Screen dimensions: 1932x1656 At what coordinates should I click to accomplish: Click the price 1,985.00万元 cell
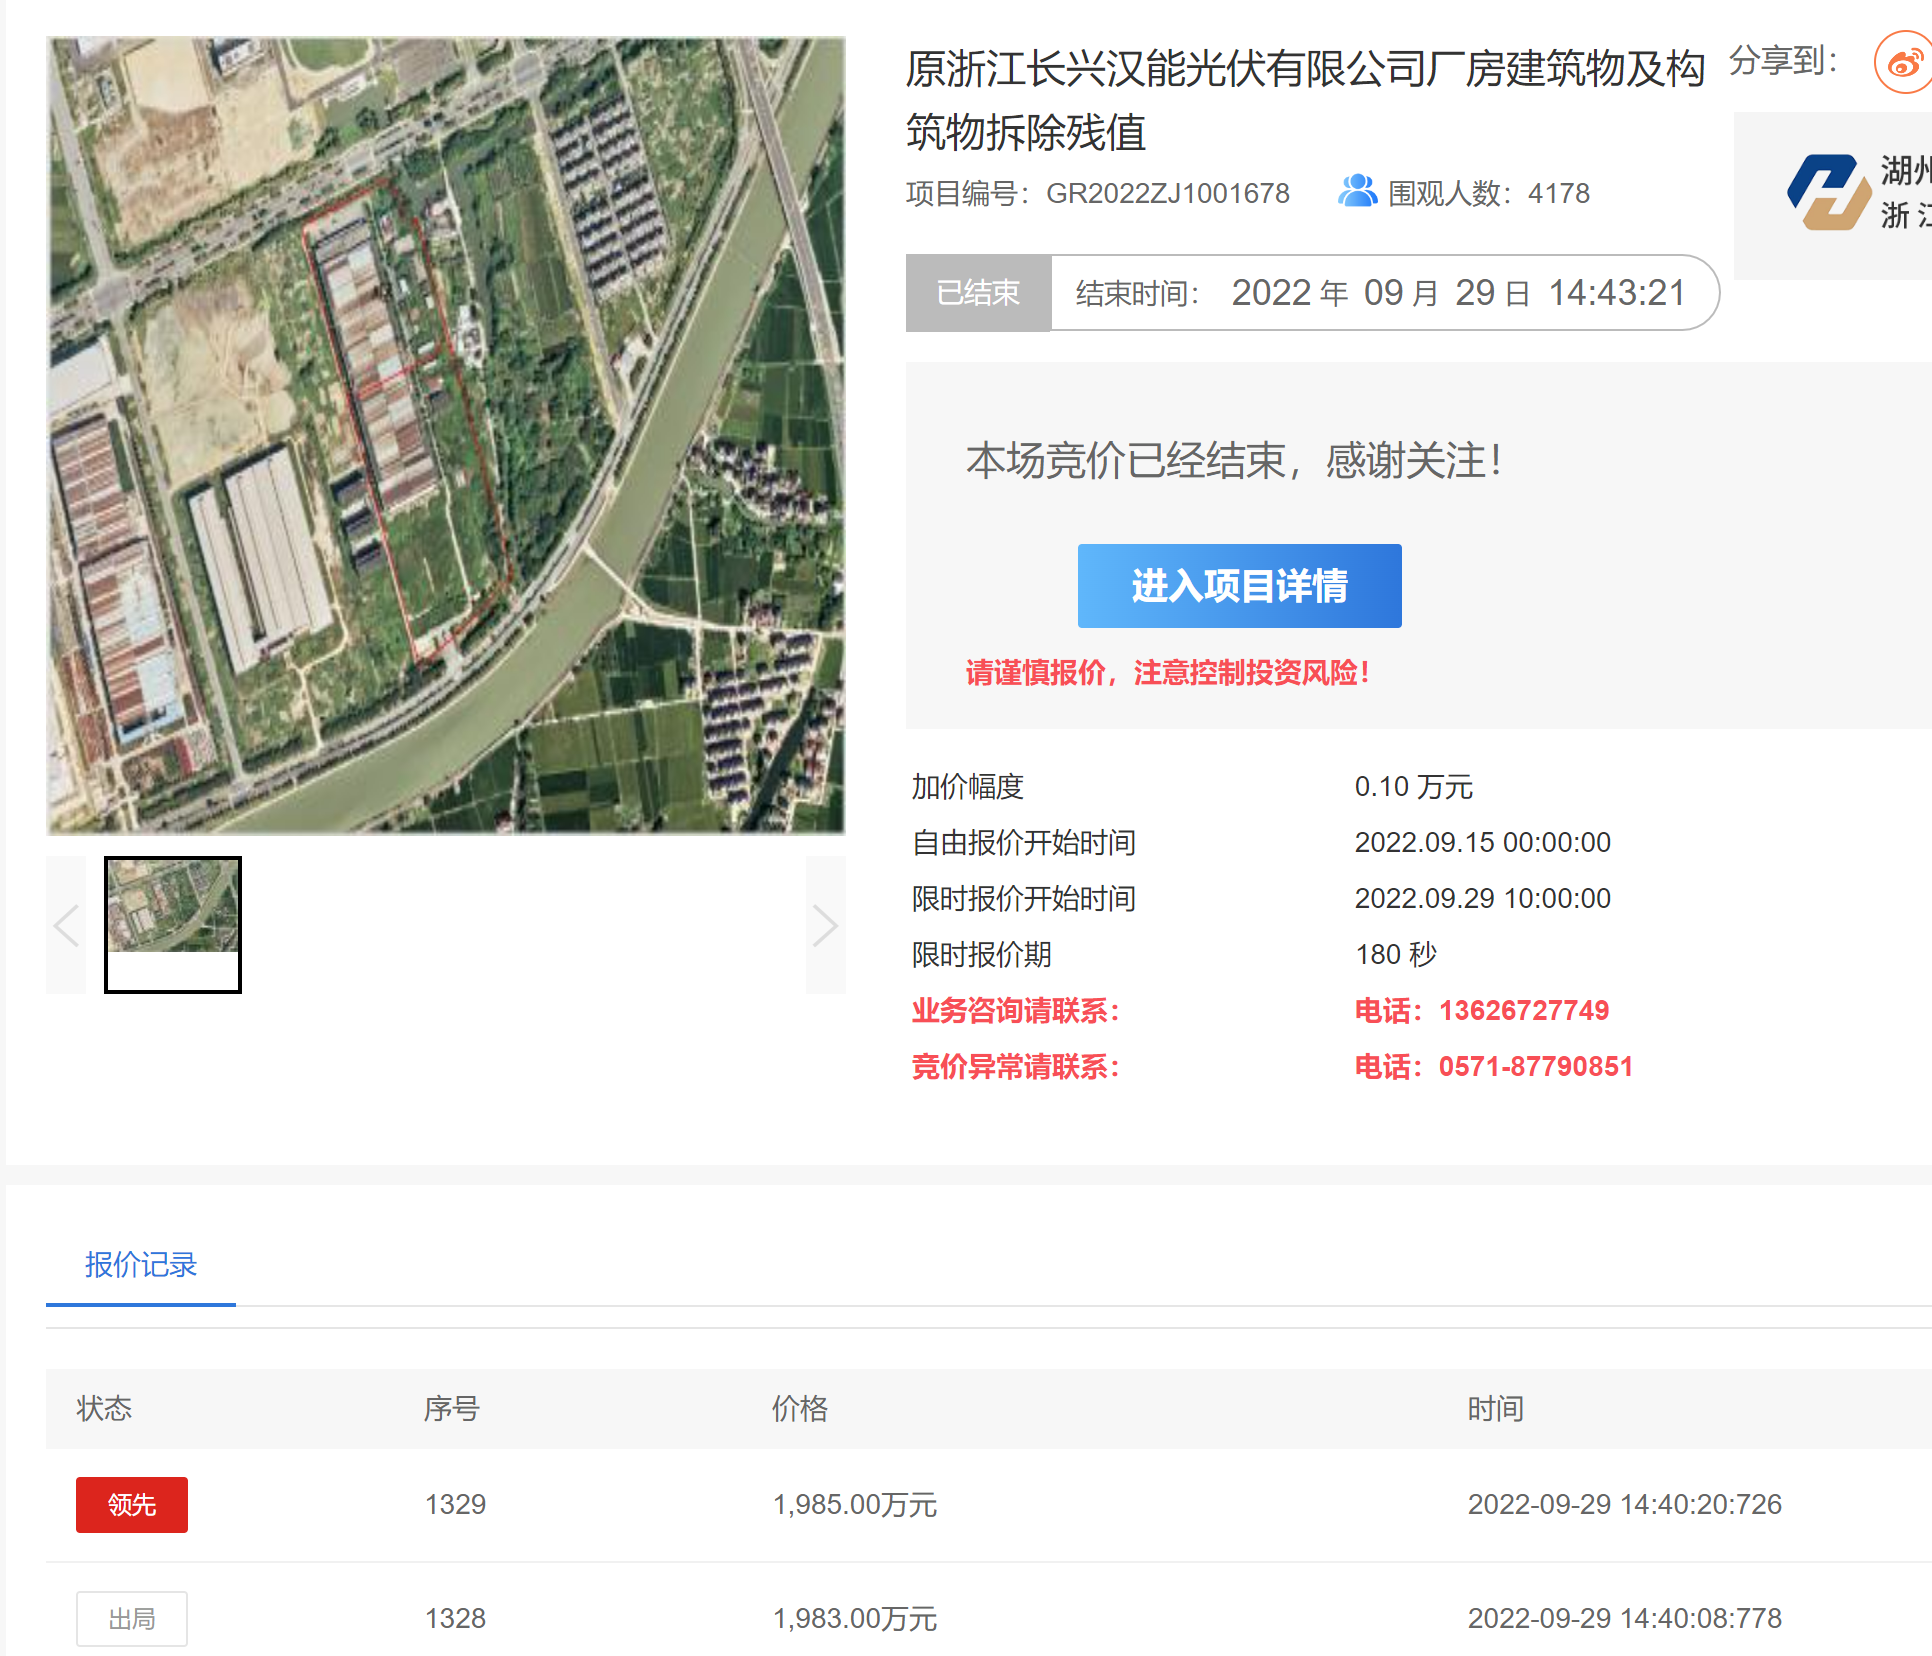click(x=855, y=1504)
